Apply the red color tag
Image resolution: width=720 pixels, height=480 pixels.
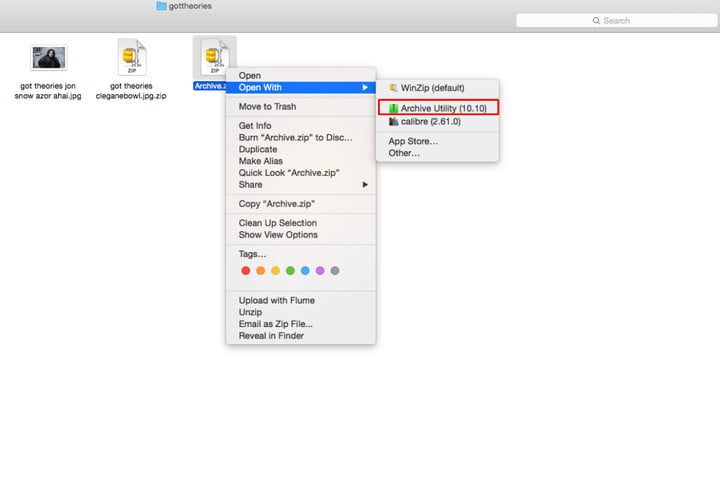pyautogui.click(x=246, y=270)
